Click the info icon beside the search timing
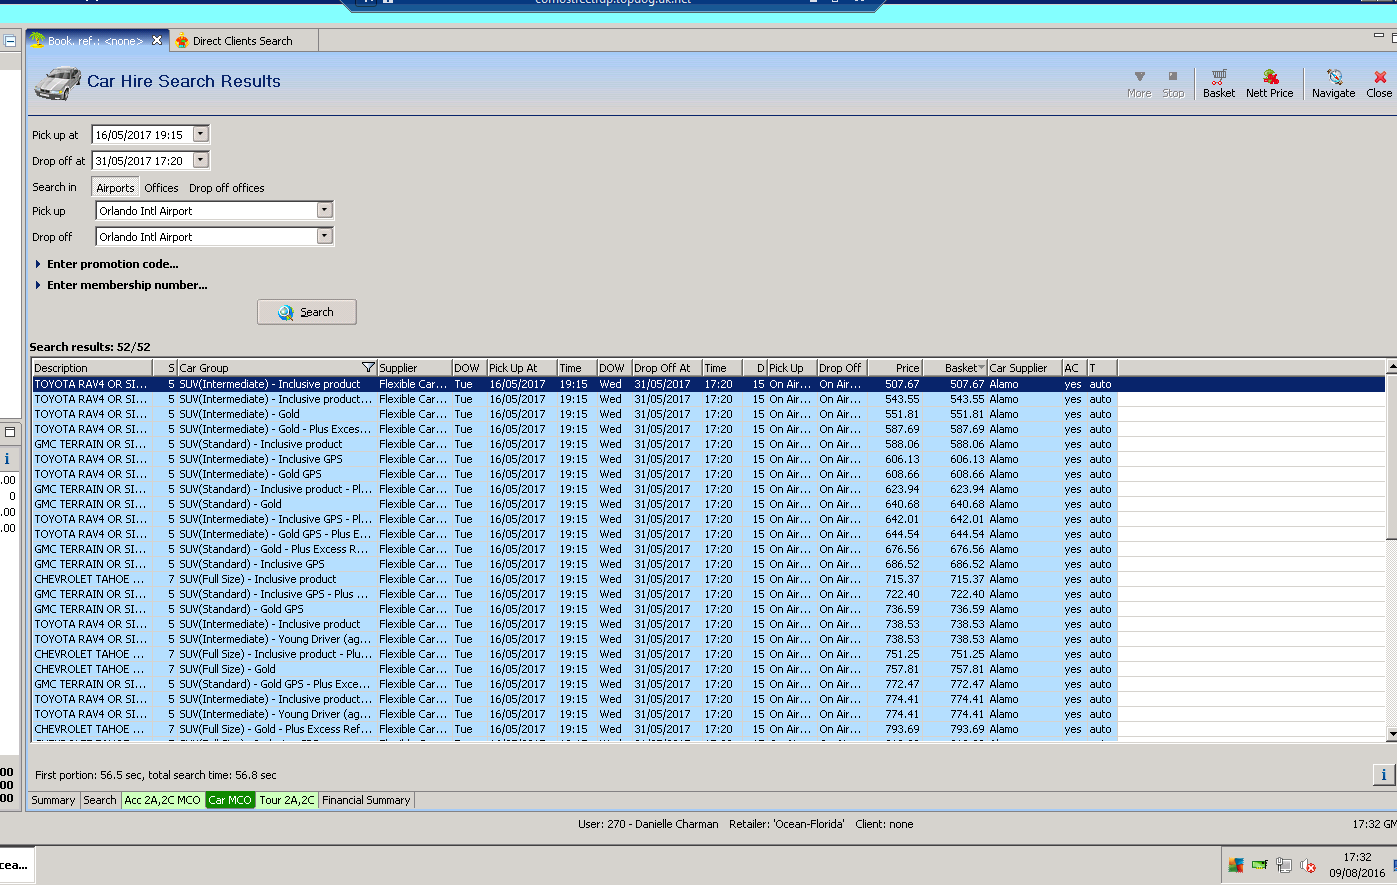The width and height of the screenshot is (1397, 885). 1383,774
